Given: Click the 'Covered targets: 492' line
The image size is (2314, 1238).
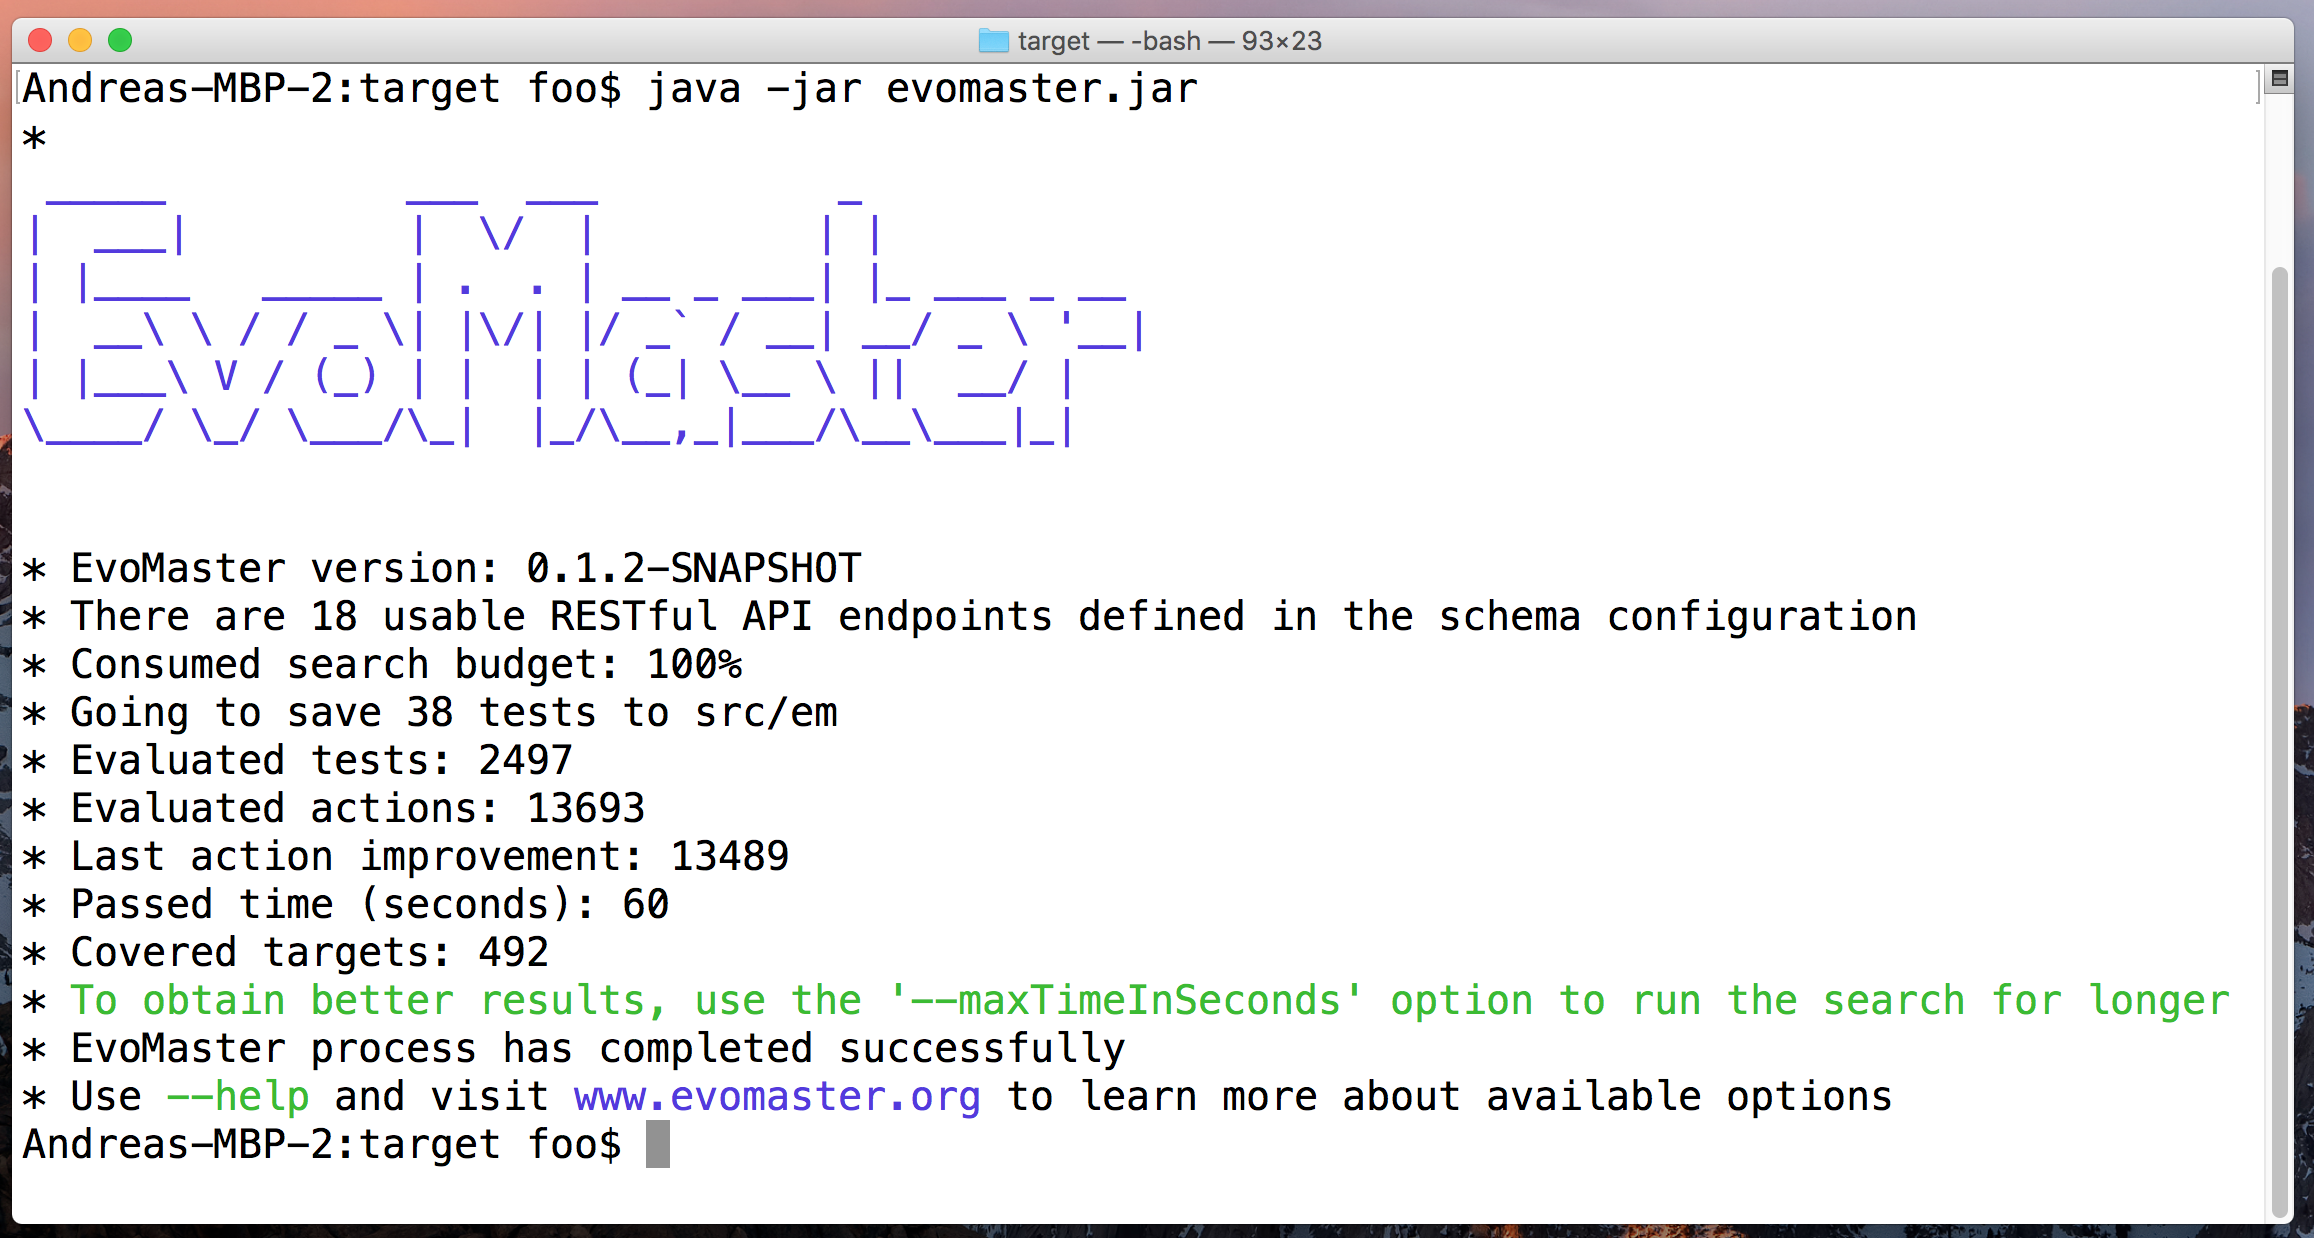Looking at the screenshot, I should 310,953.
